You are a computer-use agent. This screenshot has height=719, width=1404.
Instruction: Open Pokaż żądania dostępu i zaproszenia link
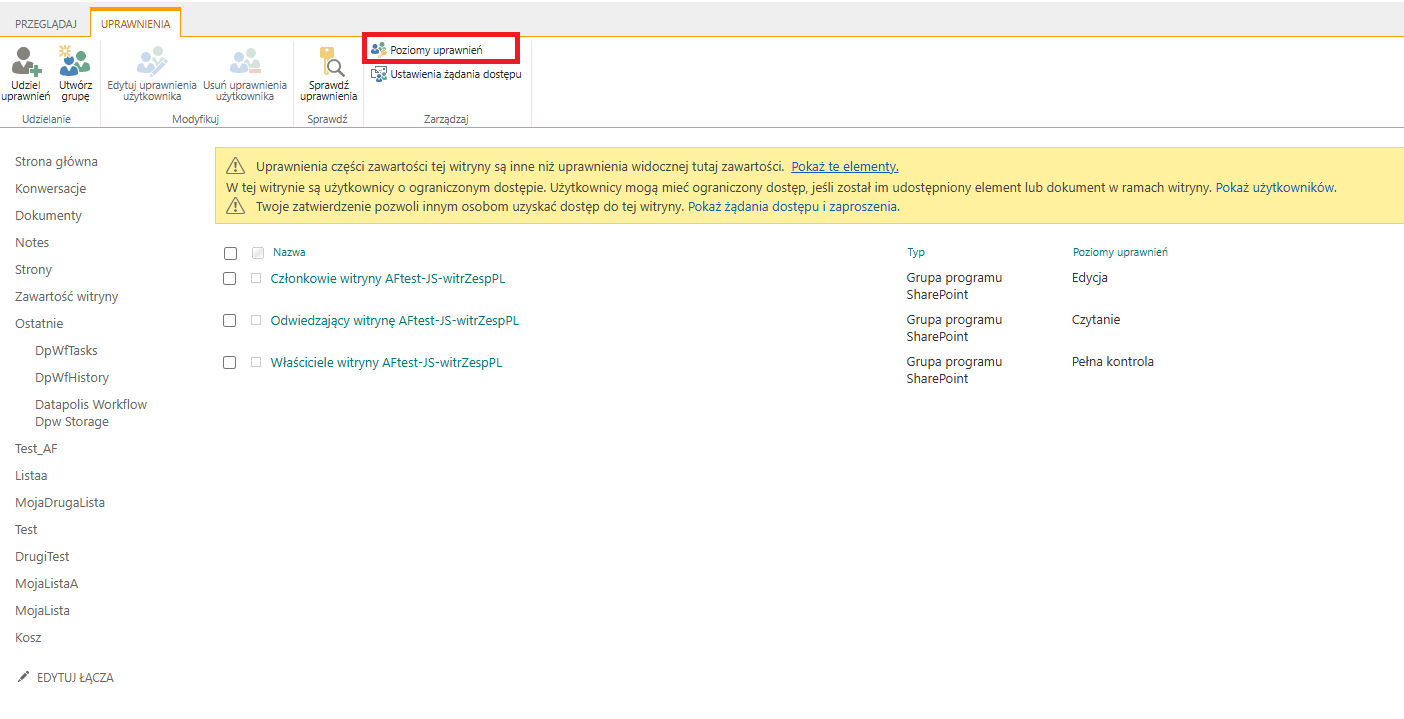793,207
